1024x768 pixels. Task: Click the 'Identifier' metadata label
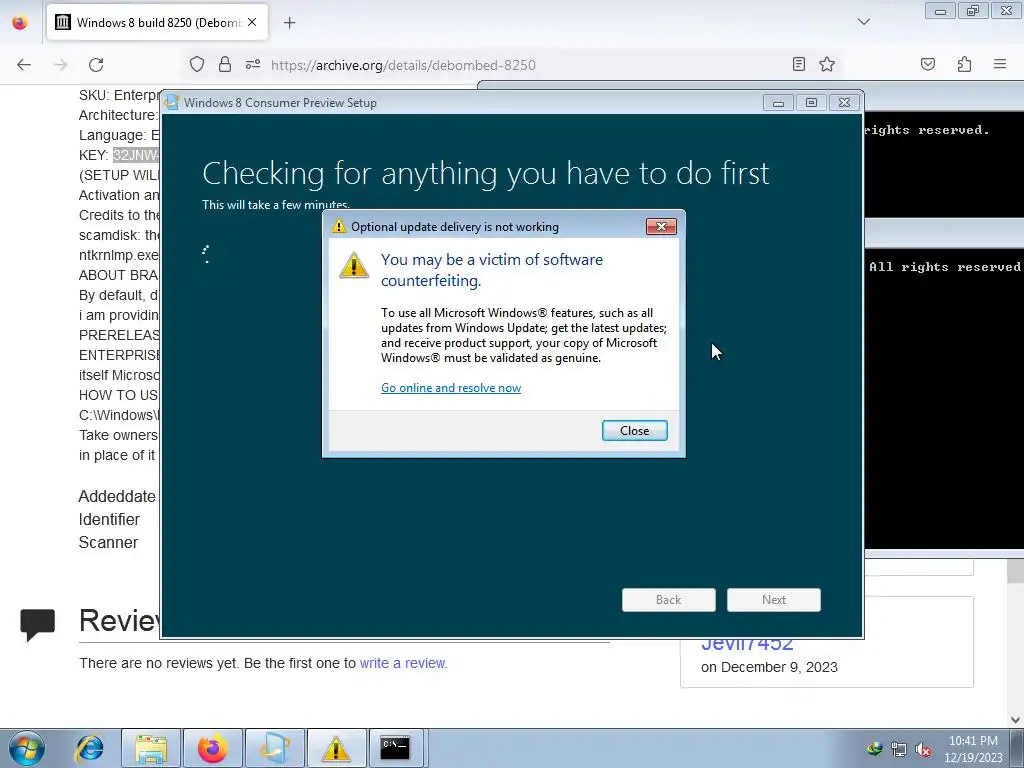click(109, 519)
